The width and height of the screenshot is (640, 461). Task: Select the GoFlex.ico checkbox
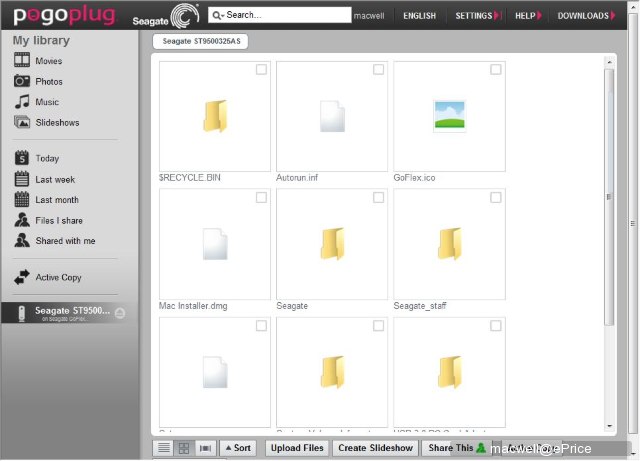pyautogui.click(x=496, y=69)
